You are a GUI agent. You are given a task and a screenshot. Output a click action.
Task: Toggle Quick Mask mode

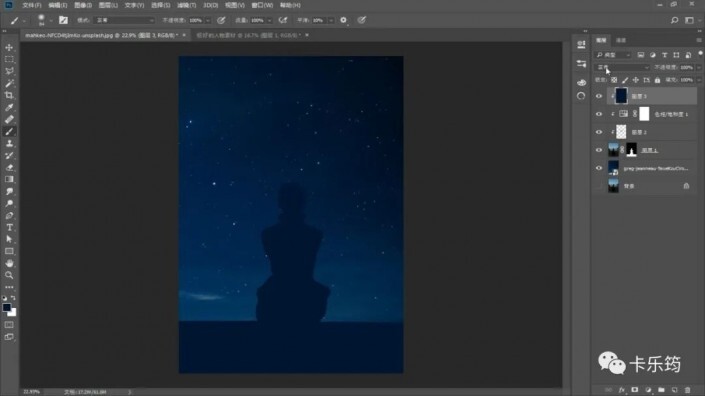tap(9, 325)
